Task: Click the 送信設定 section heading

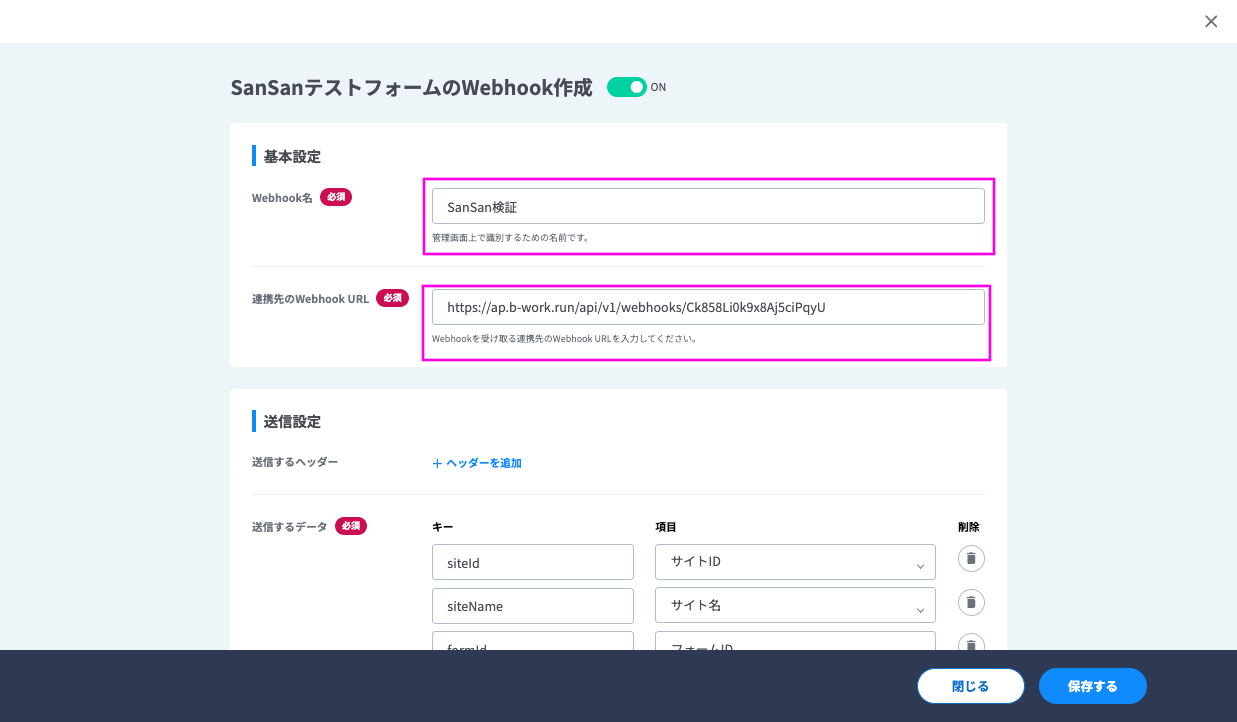Action: [x=292, y=422]
